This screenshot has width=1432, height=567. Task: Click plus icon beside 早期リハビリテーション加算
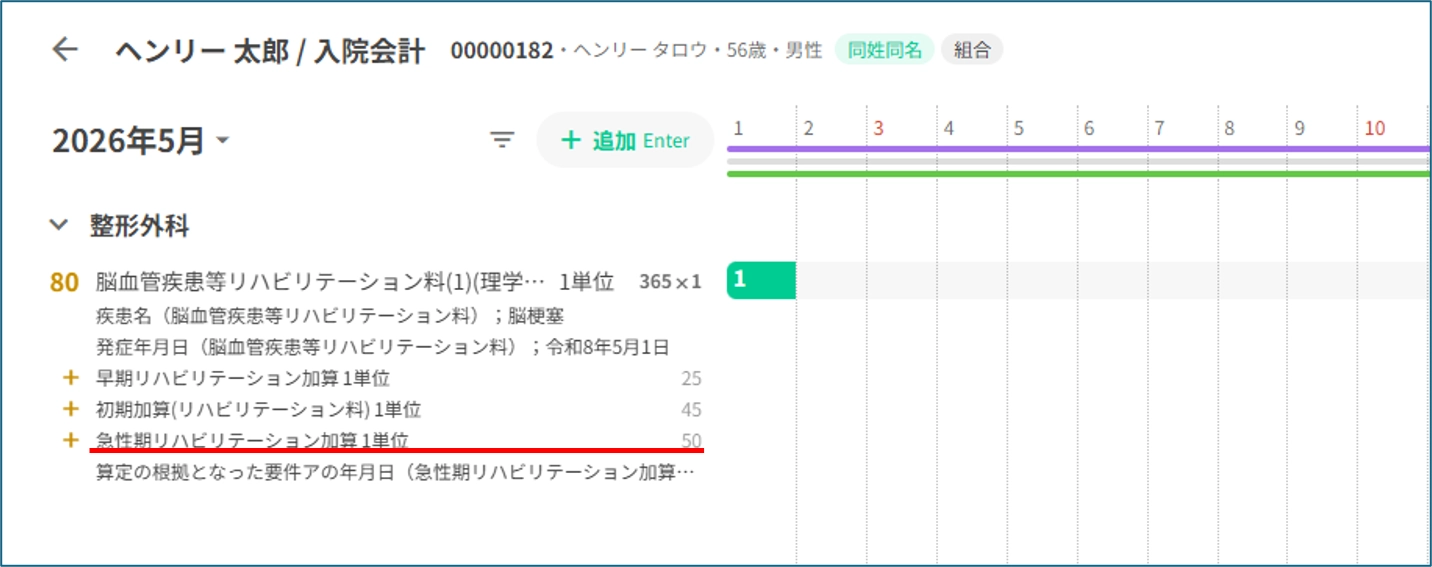click(70, 378)
